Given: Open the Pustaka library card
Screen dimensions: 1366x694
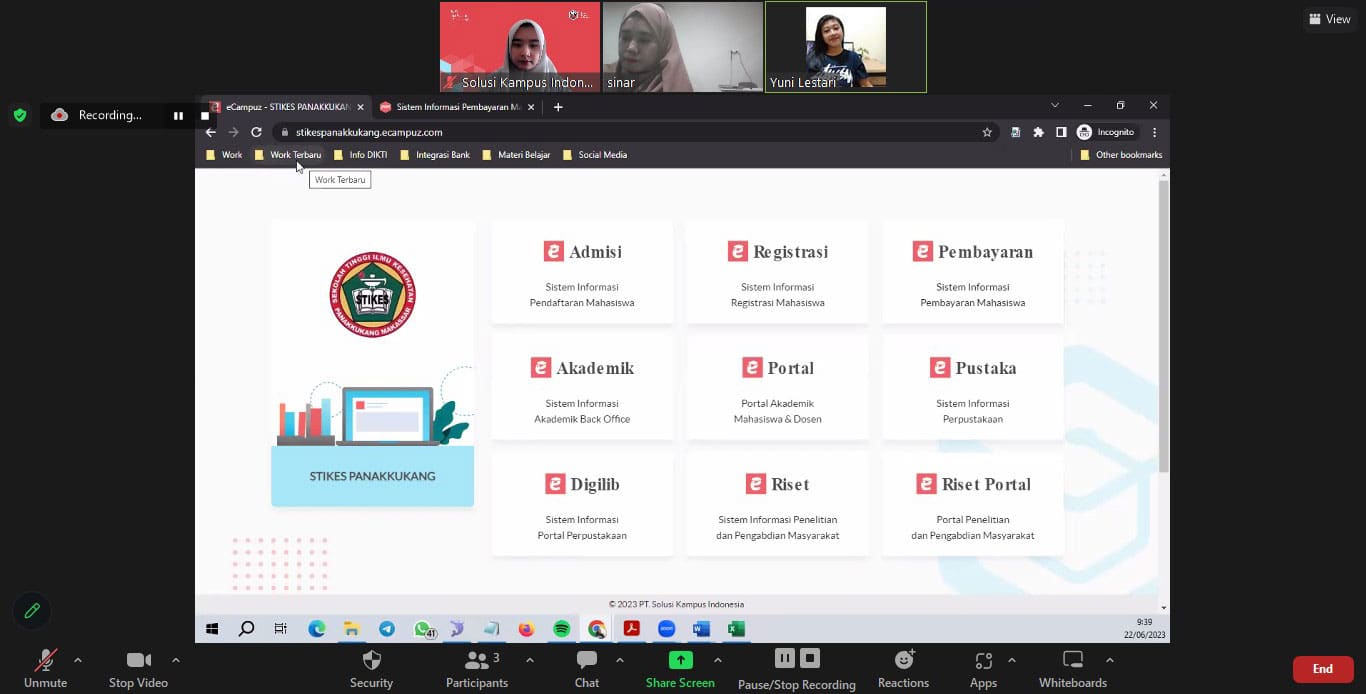Looking at the screenshot, I should tap(973, 388).
